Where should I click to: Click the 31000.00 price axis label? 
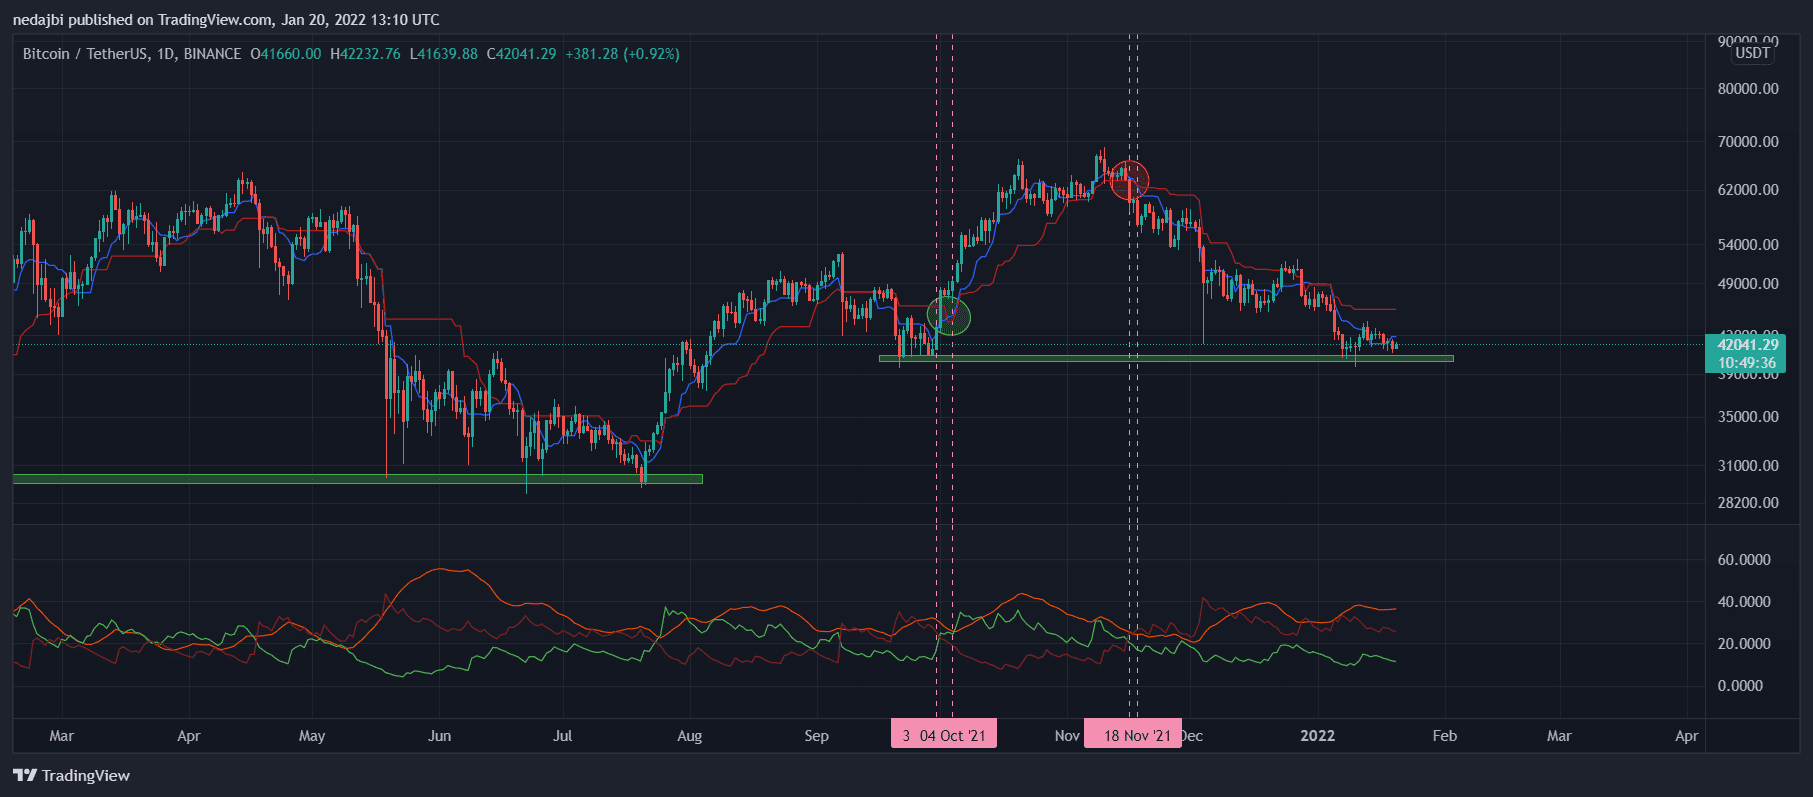coord(1748,466)
